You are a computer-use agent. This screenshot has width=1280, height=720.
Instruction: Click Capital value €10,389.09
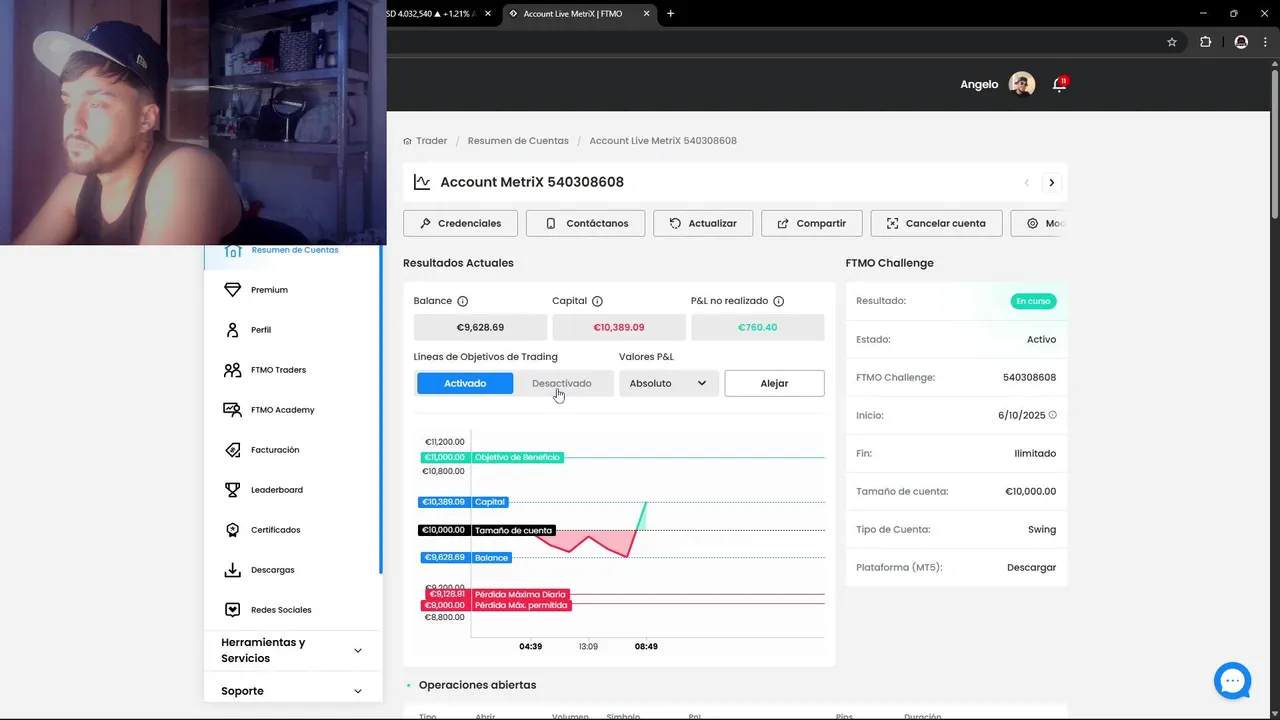619,327
